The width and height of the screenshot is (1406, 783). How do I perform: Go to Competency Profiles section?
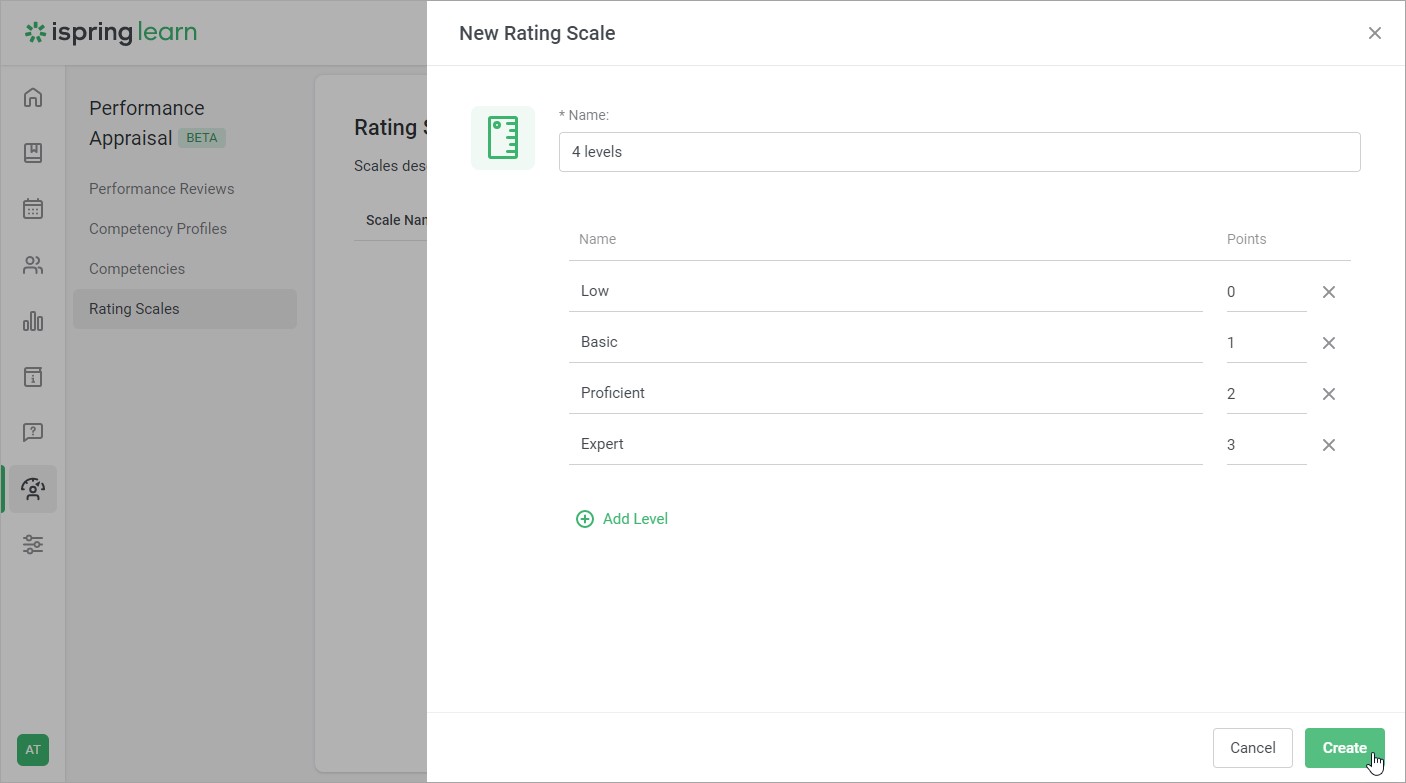(158, 229)
